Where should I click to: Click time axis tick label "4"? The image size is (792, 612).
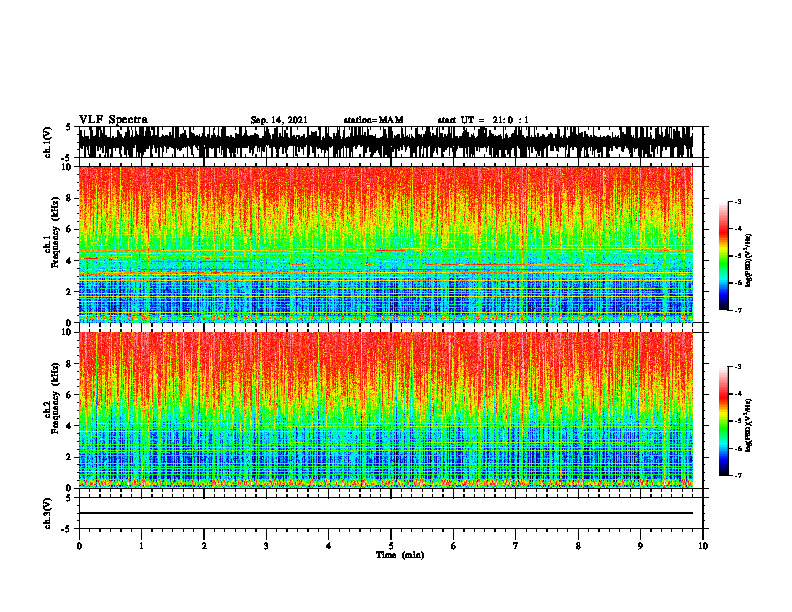click(x=328, y=546)
